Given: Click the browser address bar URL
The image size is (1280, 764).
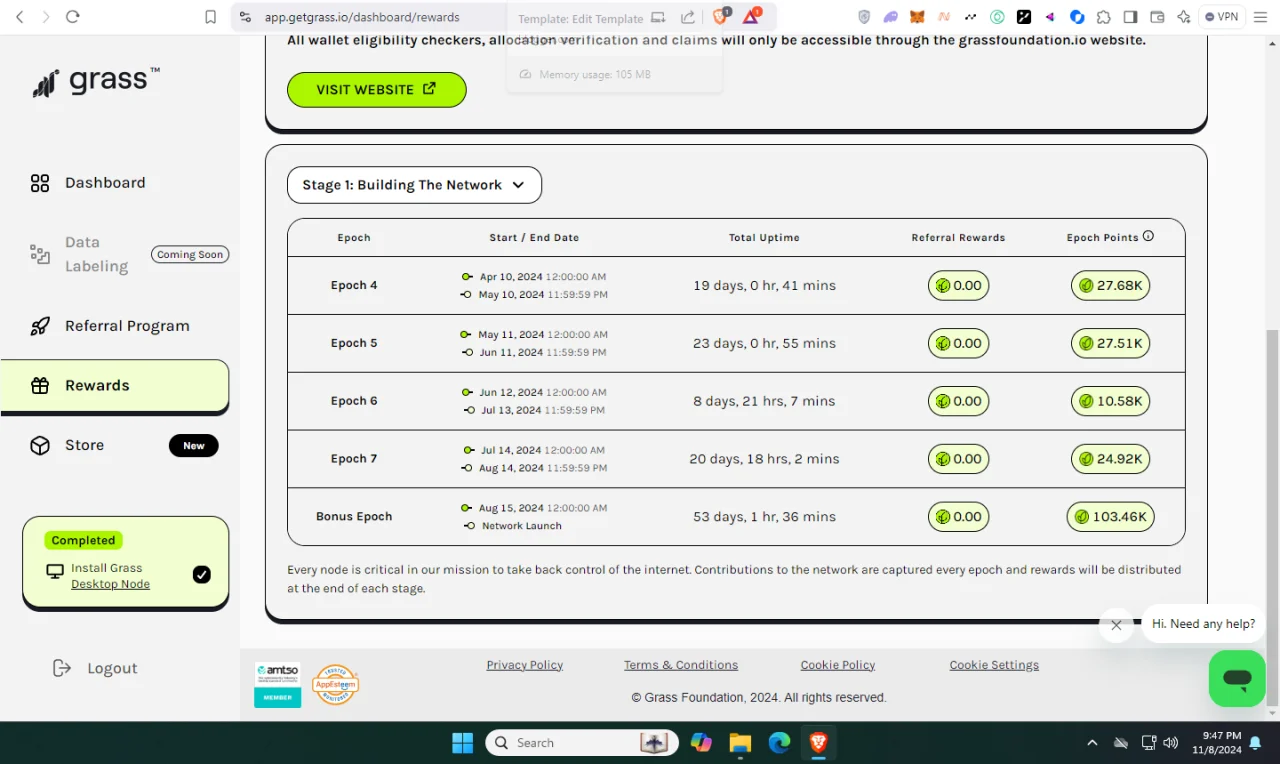Looking at the screenshot, I should (x=362, y=17).
